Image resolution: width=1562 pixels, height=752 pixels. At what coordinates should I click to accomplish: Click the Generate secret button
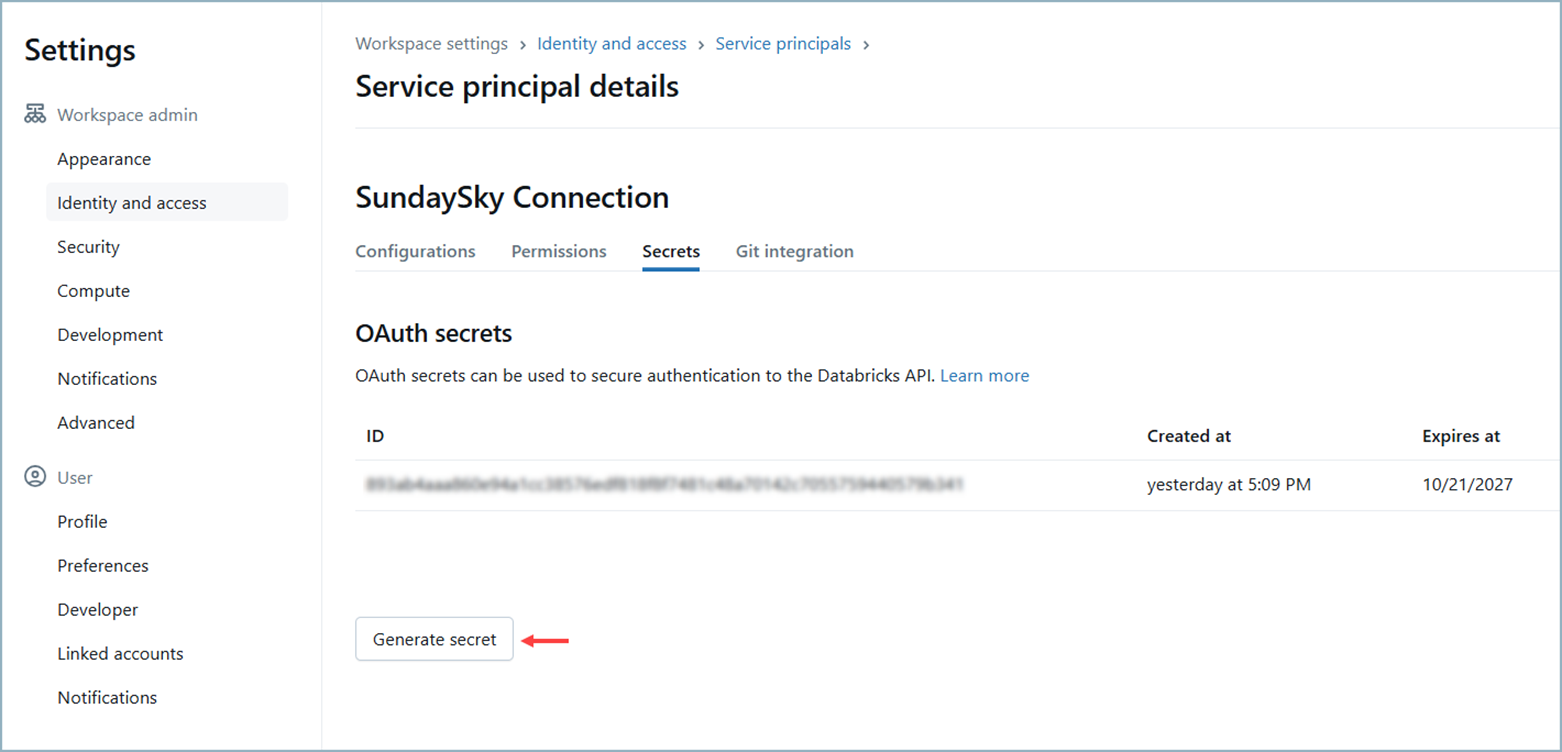pos(434,638)
